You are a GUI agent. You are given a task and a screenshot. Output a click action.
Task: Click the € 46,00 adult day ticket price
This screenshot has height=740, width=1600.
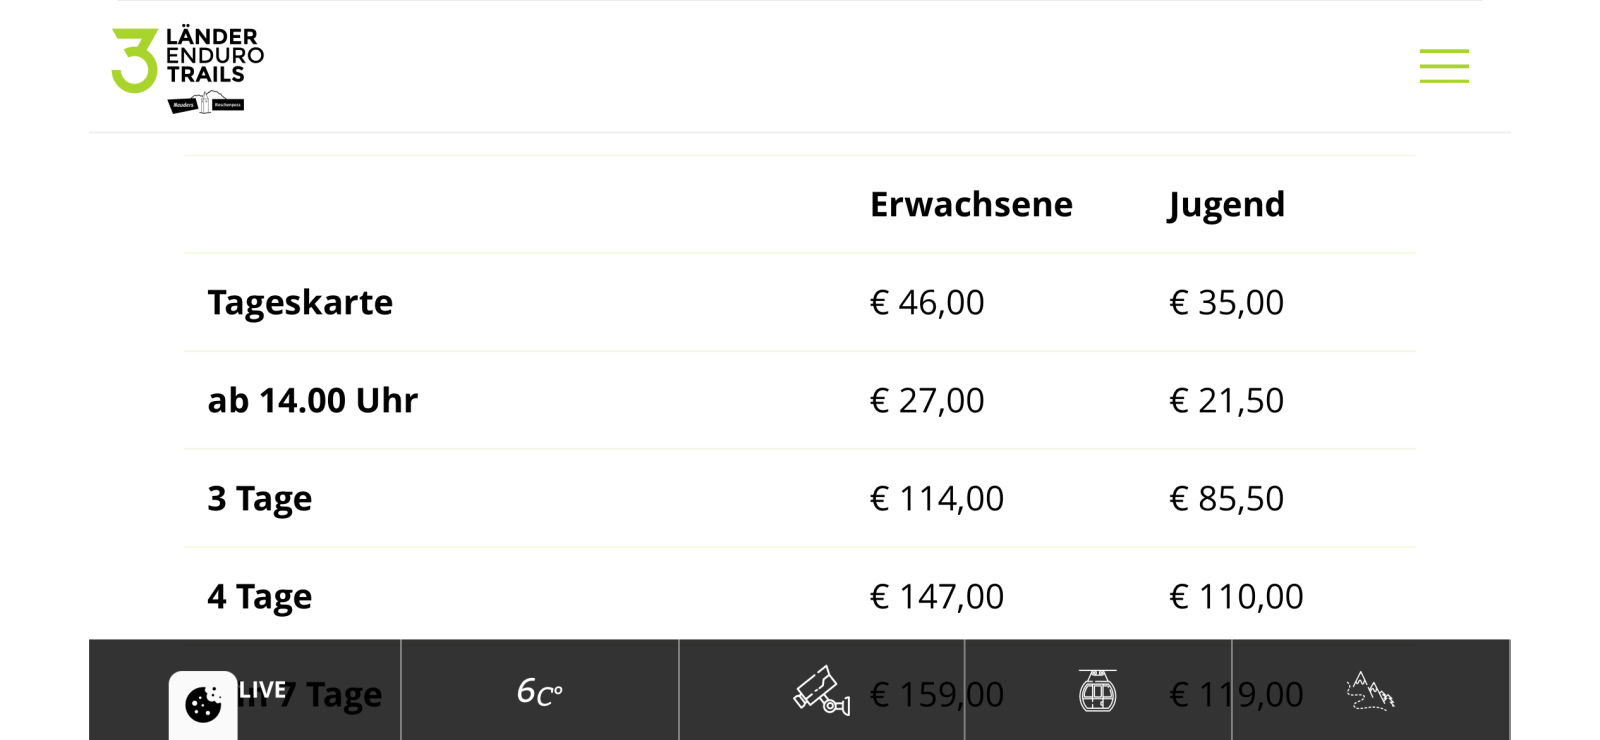pyautogui.click(x=927, y=302)
